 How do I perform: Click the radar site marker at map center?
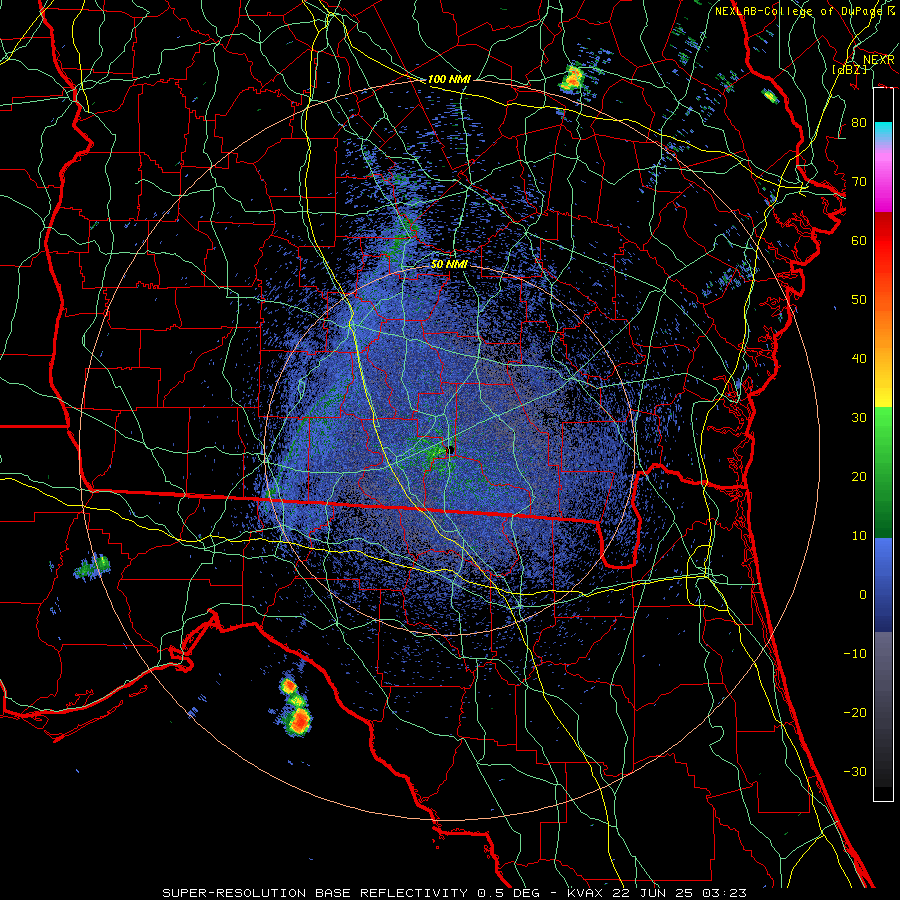(451, 450)
